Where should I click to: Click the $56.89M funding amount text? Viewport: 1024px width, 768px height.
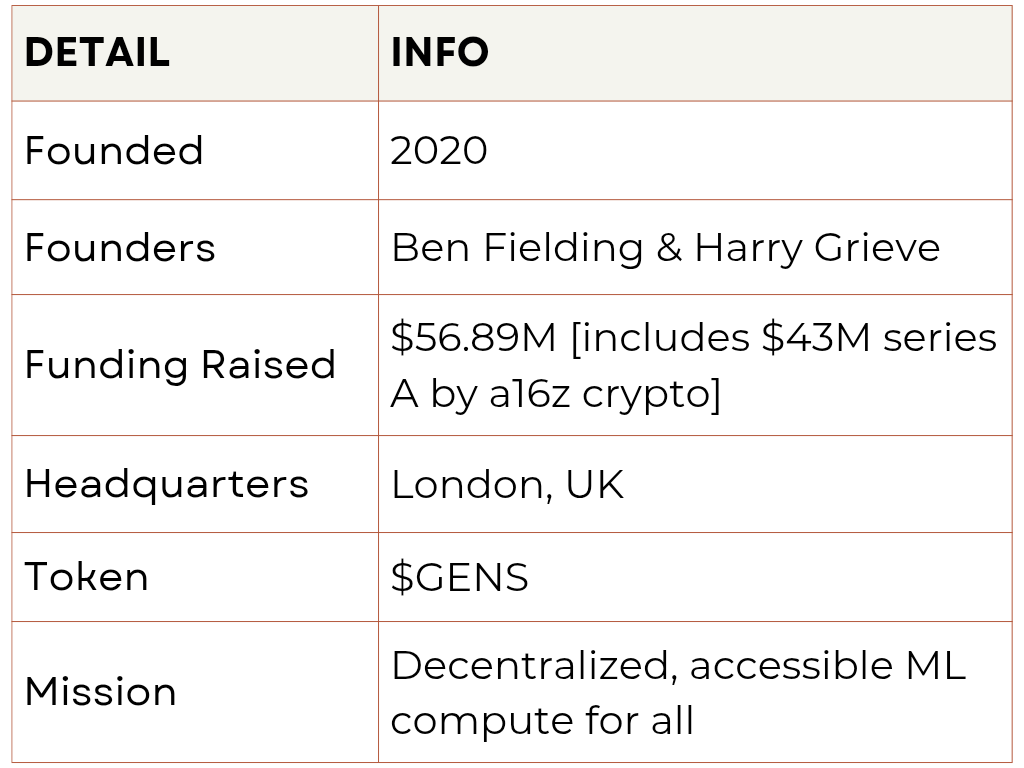coord(473,338)
